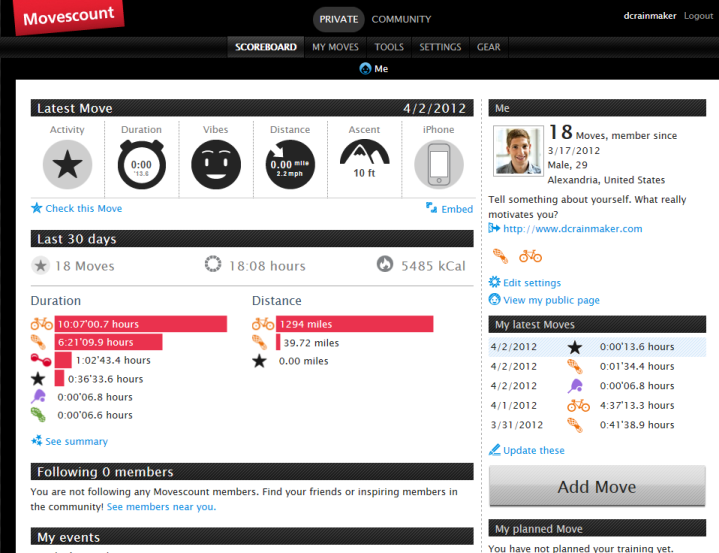Click the My events header
The width and height of the screenshot is (719, 553).
click(252, 536)
